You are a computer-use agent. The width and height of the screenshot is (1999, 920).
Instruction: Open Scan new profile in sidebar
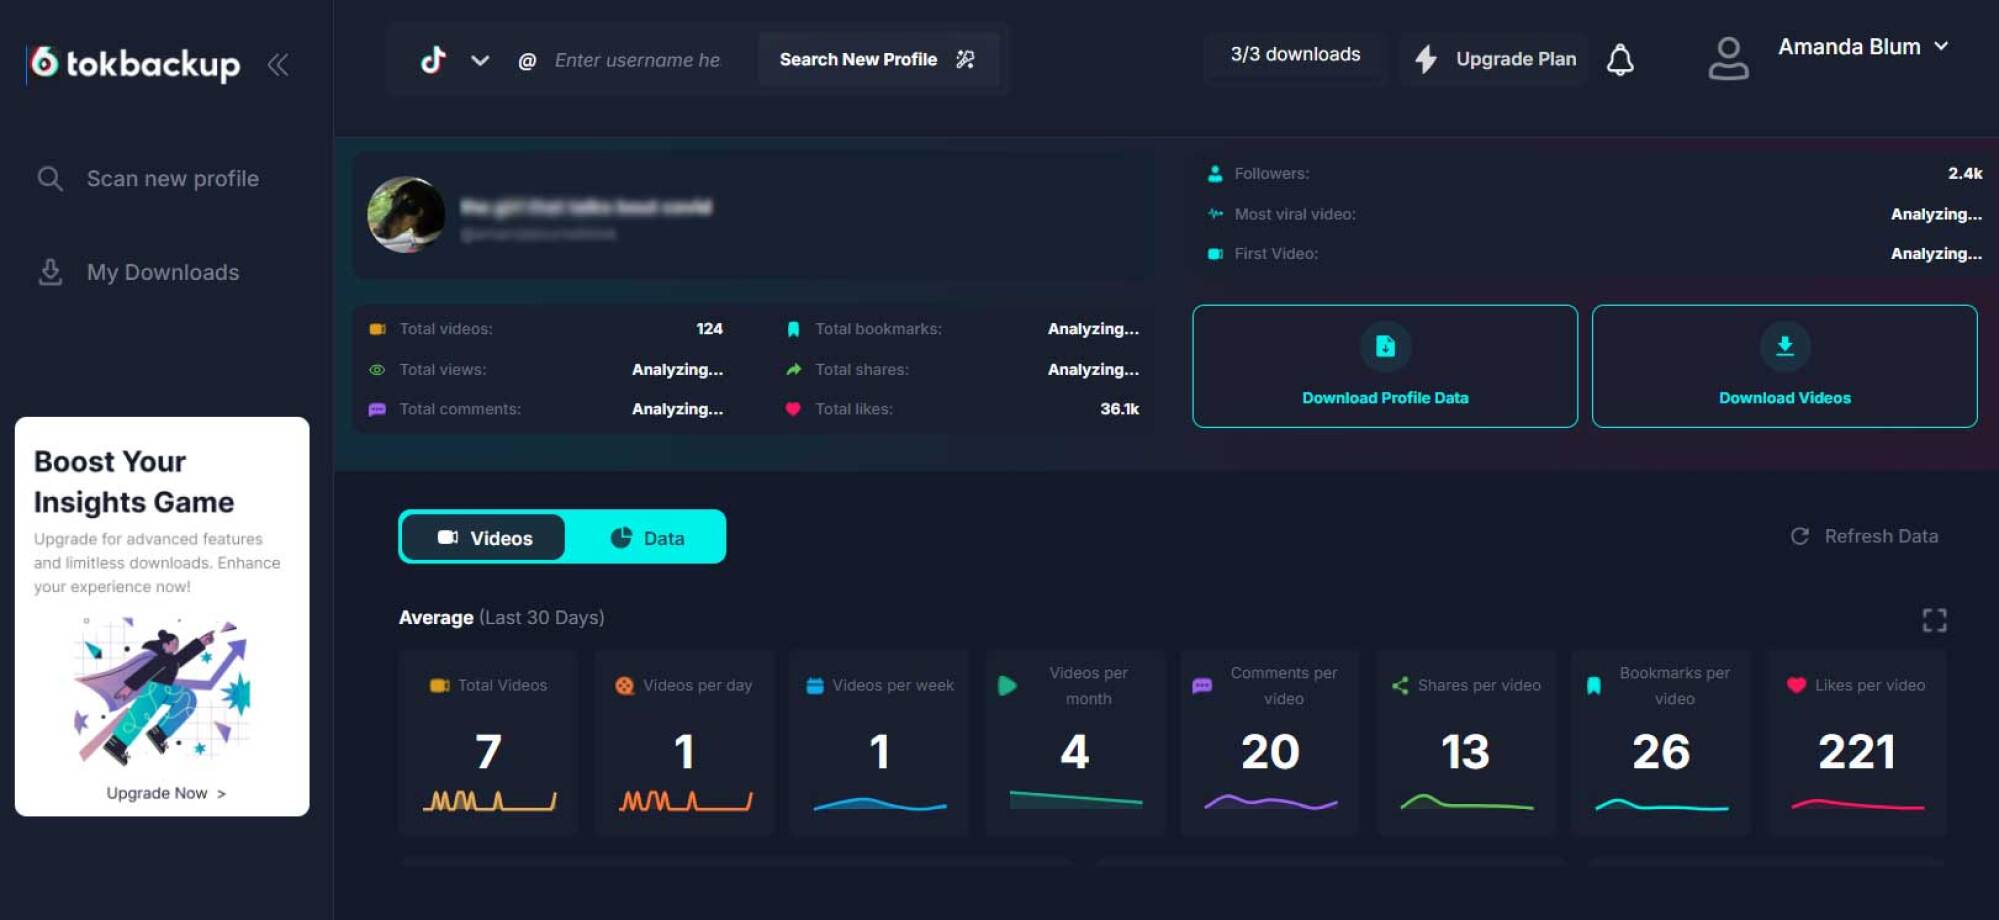point(148,179)
